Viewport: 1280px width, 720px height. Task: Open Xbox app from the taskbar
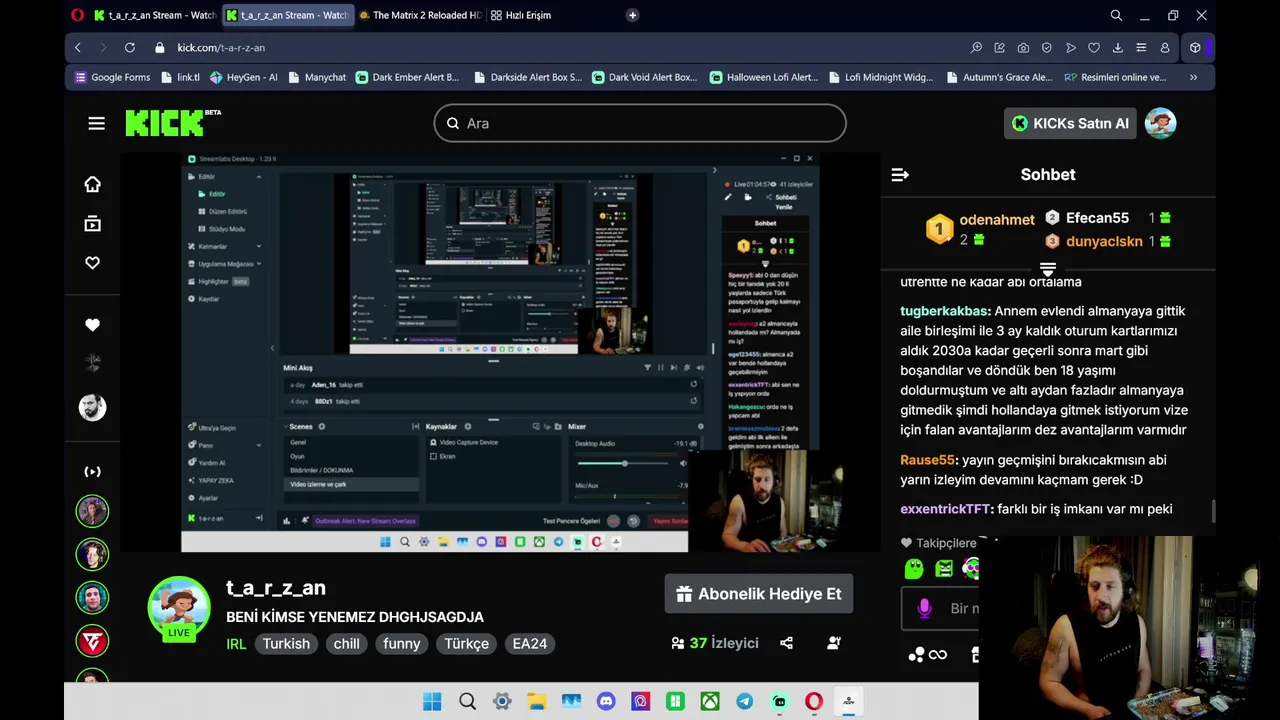[x=710, y=701]
